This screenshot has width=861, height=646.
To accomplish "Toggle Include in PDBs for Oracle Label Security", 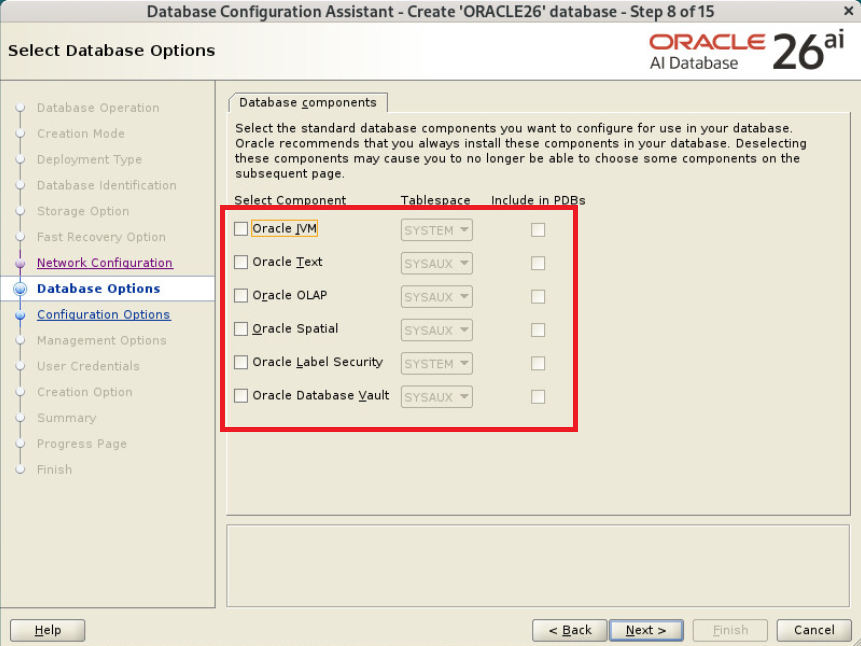I will [x=538, y=363].
